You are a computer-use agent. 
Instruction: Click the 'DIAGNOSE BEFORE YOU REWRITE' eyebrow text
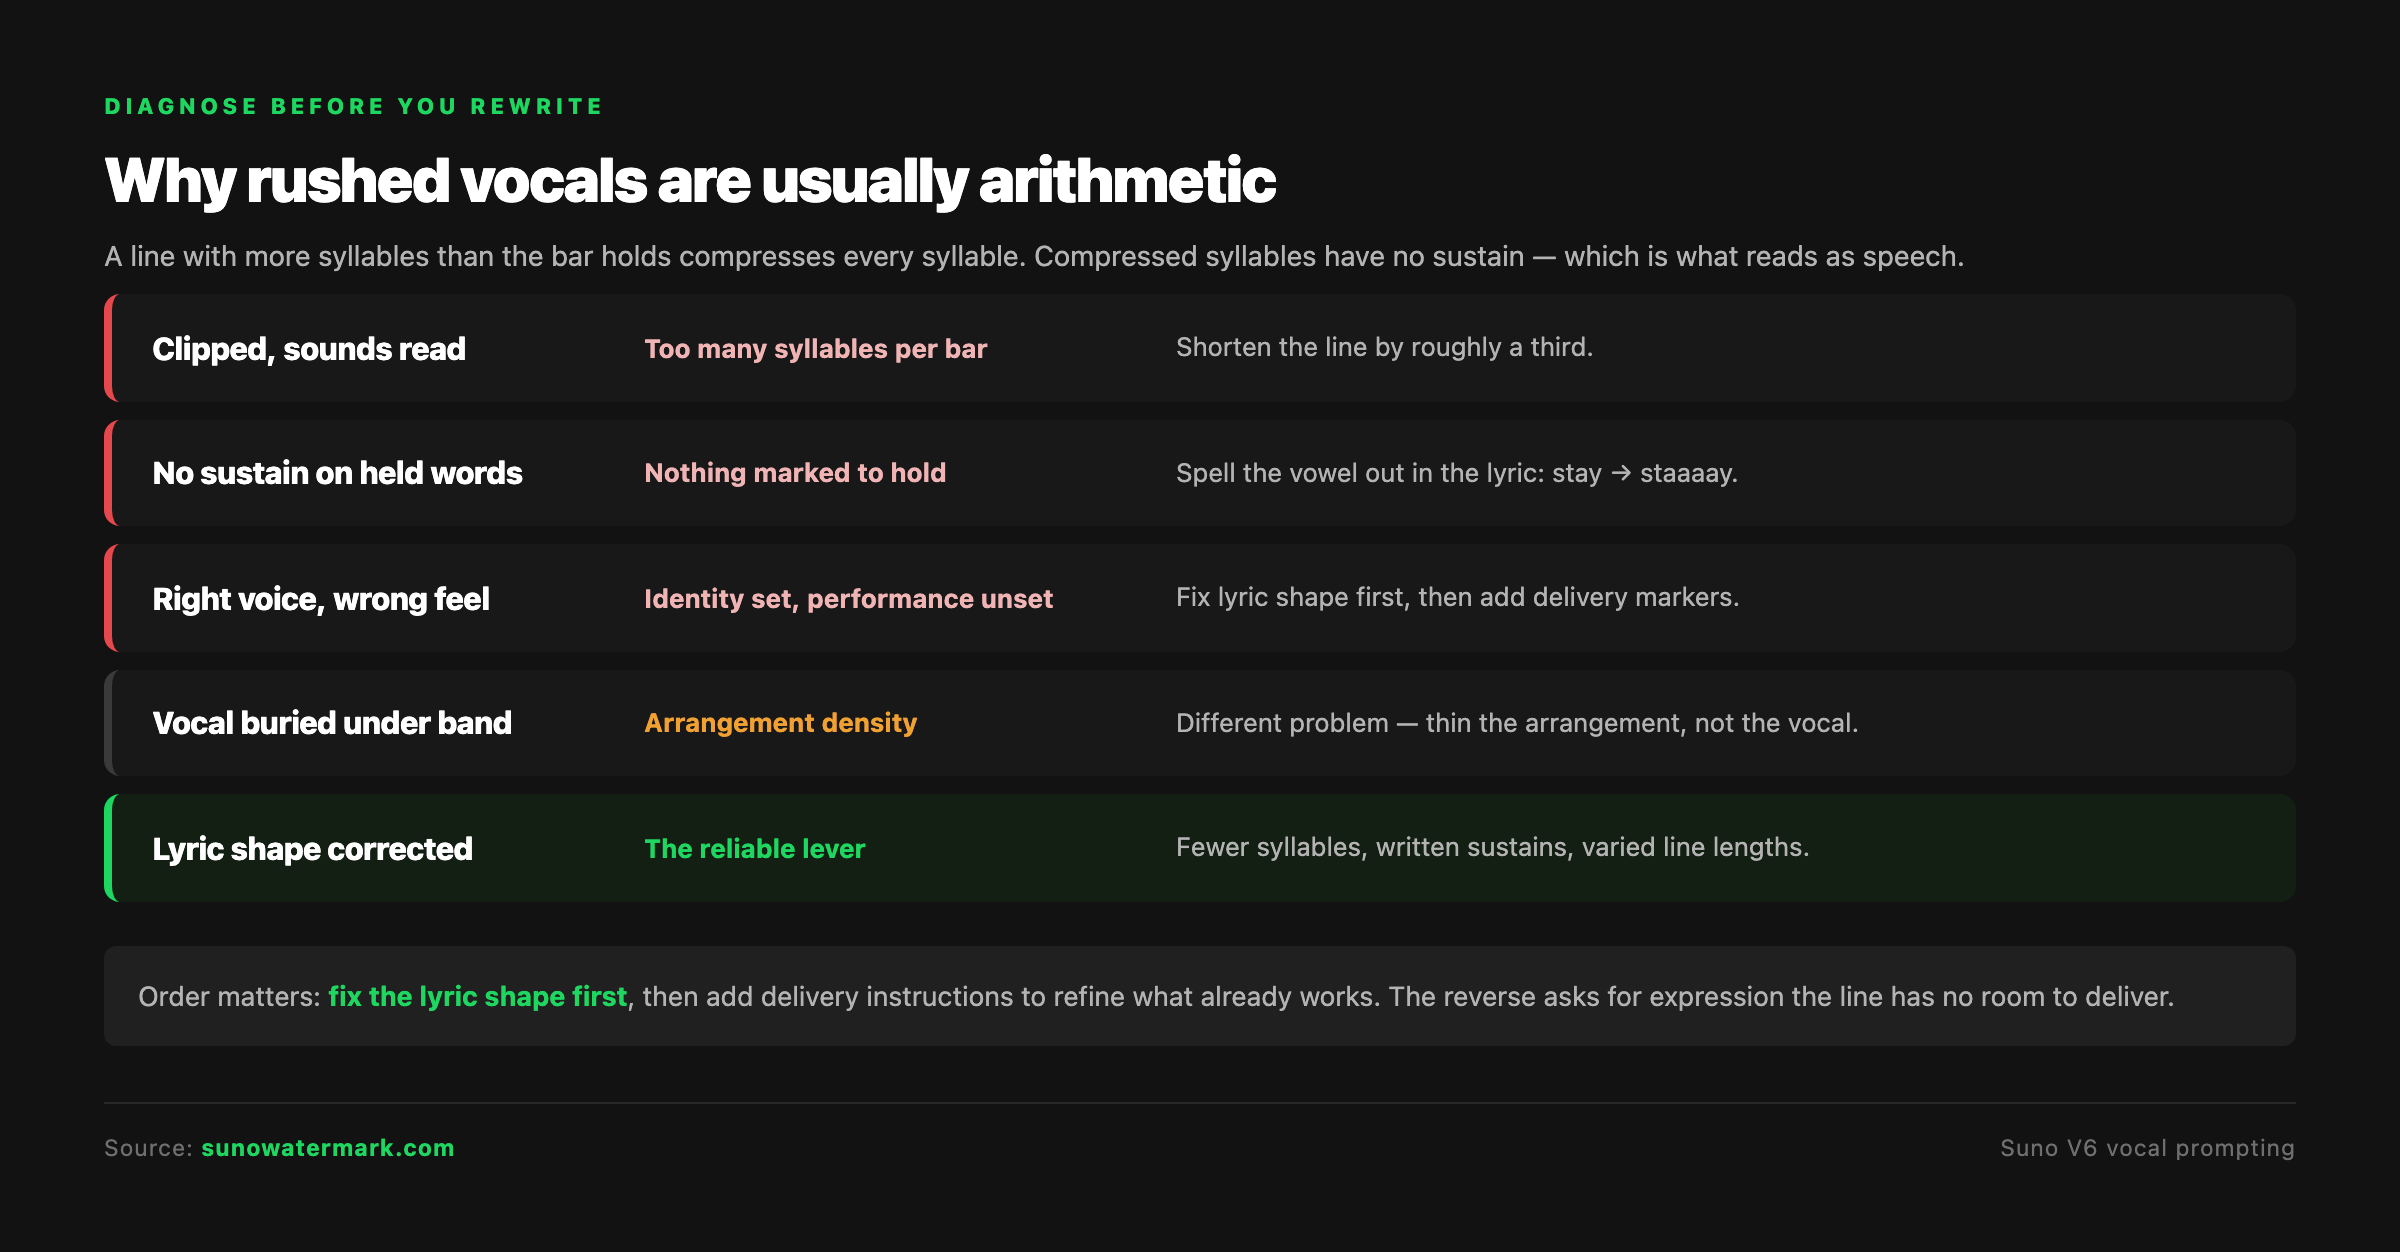(x=354, y=106)
